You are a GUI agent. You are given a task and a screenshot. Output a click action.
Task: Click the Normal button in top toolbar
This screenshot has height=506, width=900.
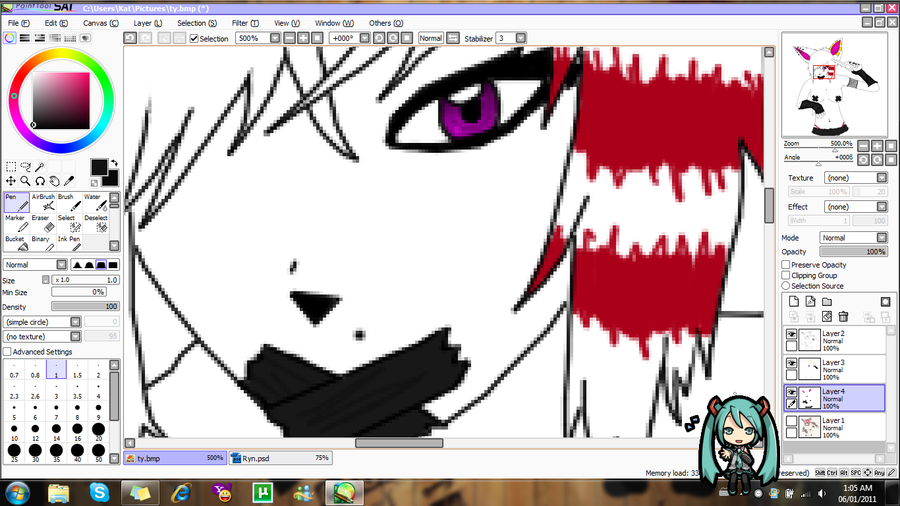coord(430,38)
